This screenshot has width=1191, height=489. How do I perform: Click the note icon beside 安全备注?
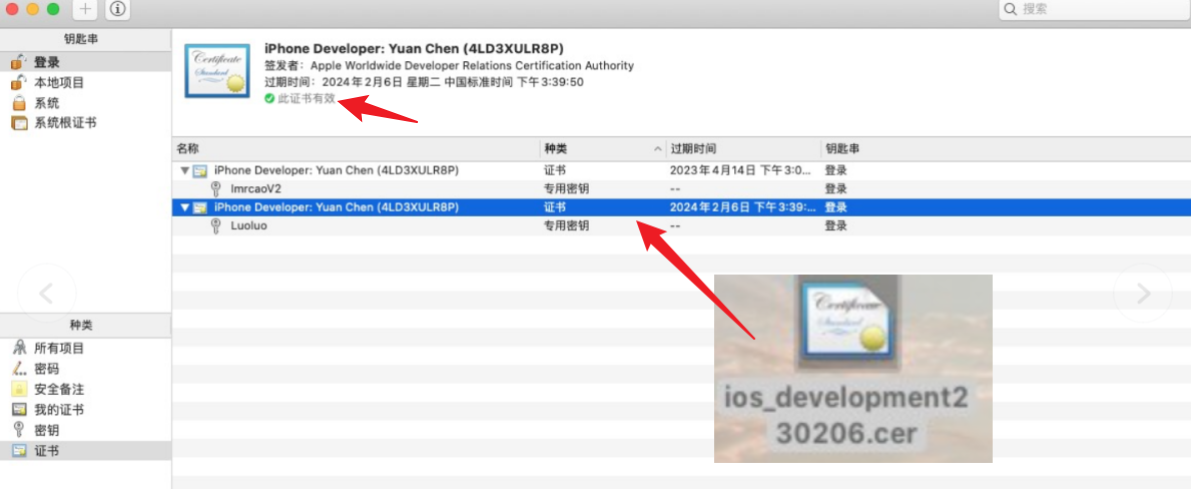(19, 390)
